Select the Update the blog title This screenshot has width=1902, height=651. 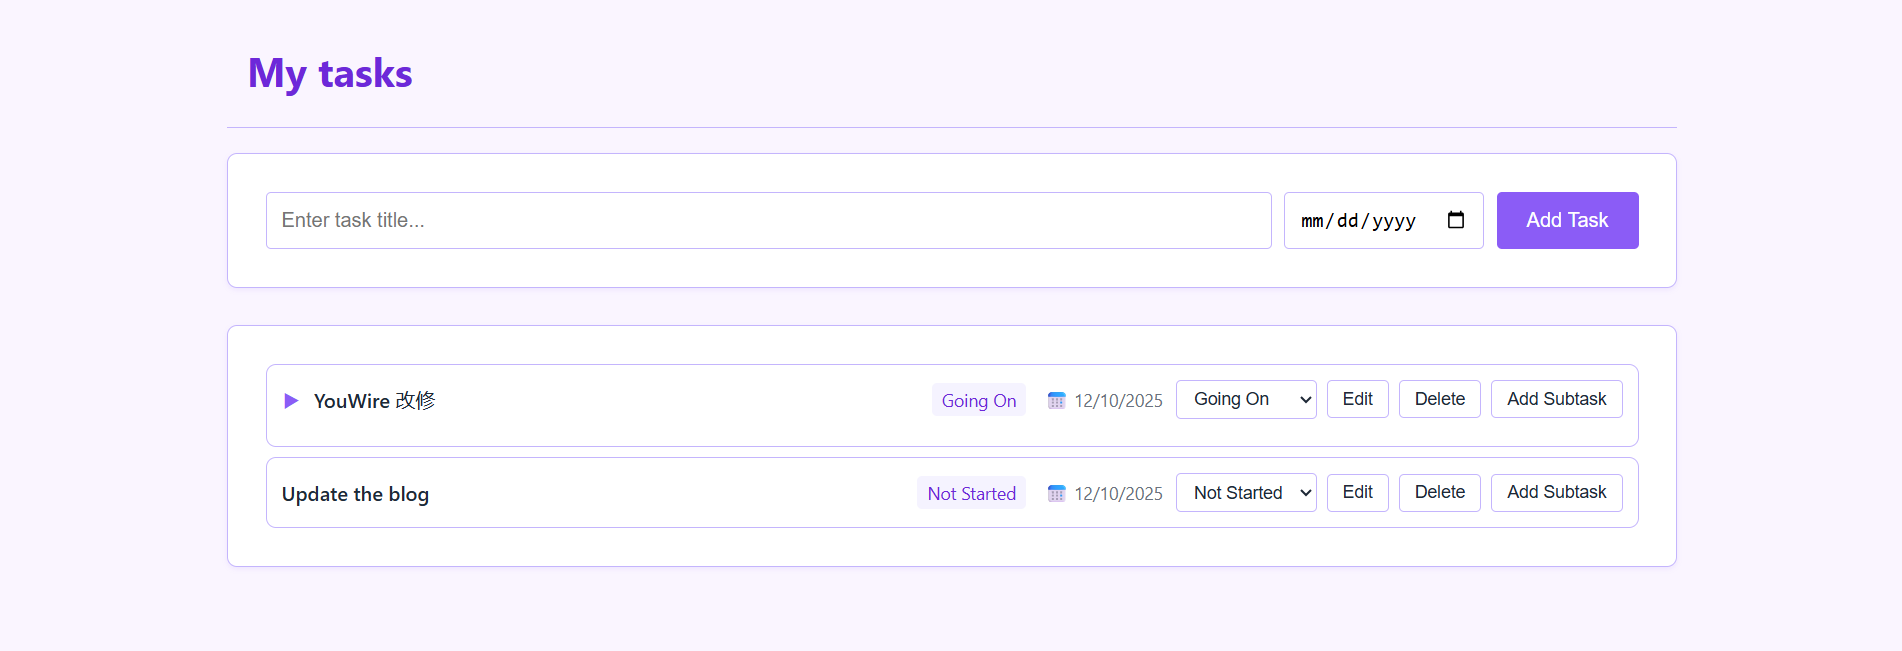coord(355,494)
